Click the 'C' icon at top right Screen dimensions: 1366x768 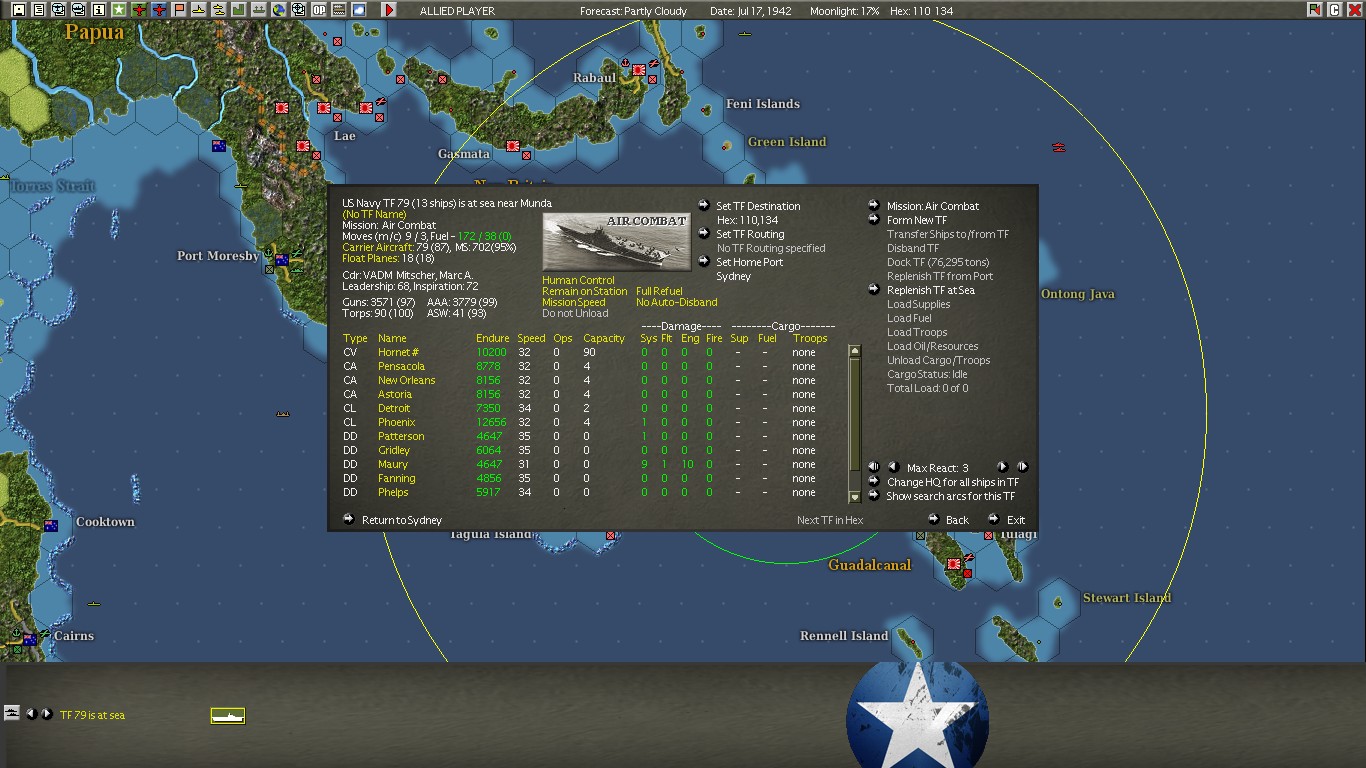[x=1334, y=10]
